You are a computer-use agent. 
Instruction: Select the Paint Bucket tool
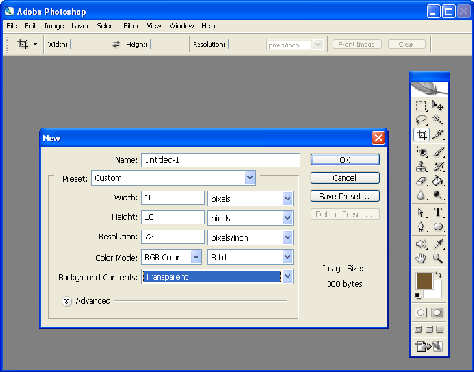437,181
